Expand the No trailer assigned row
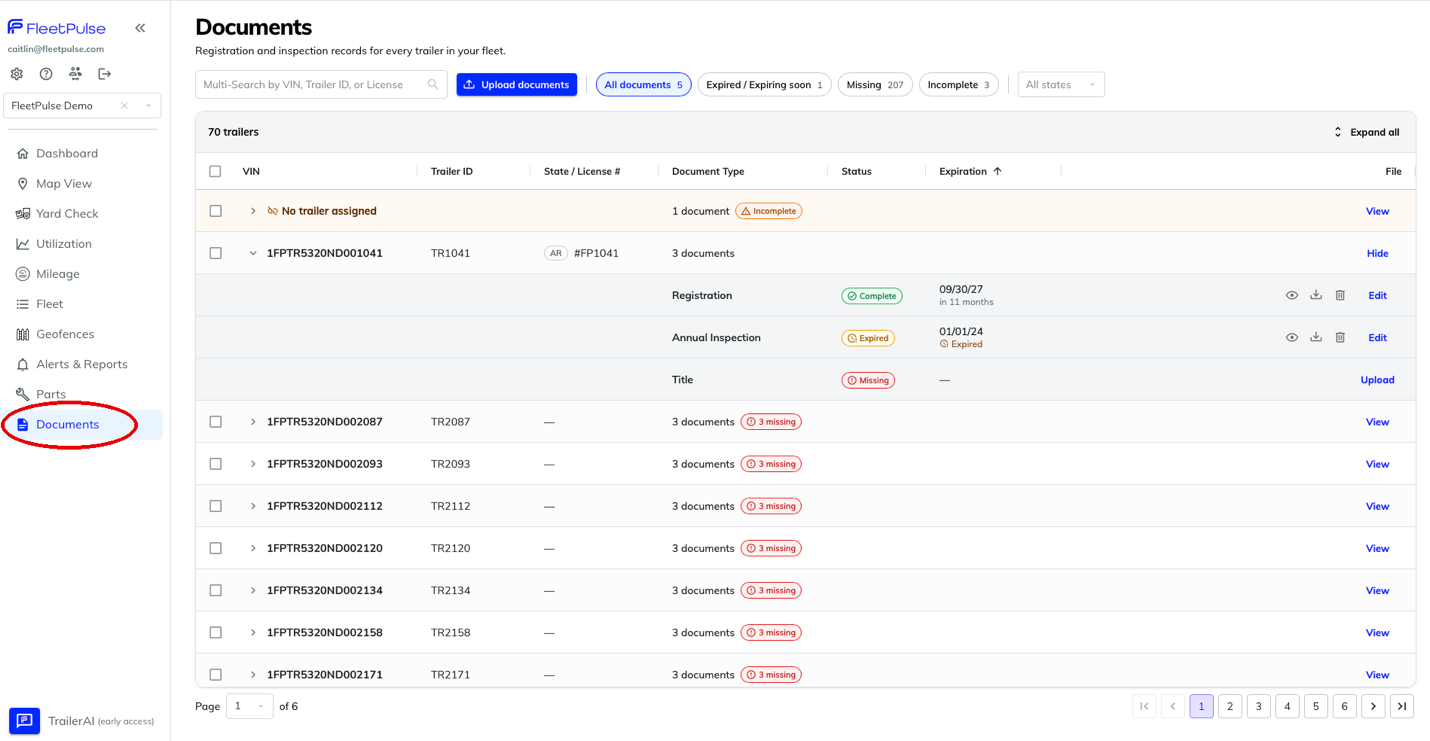Screen dimensions: 1430x741 [253, 211]
